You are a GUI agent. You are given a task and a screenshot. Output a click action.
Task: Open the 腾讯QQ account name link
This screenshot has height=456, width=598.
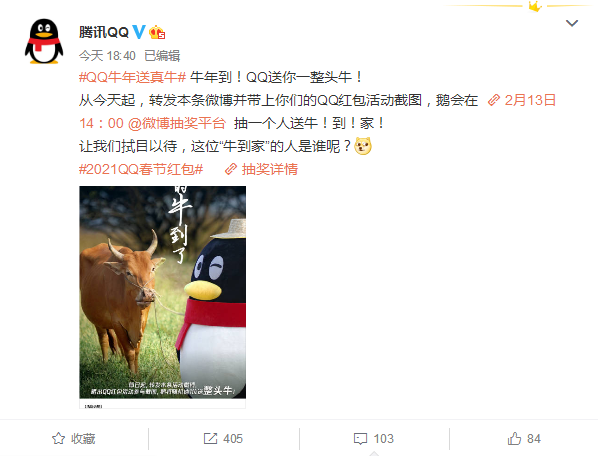point(104,32)
